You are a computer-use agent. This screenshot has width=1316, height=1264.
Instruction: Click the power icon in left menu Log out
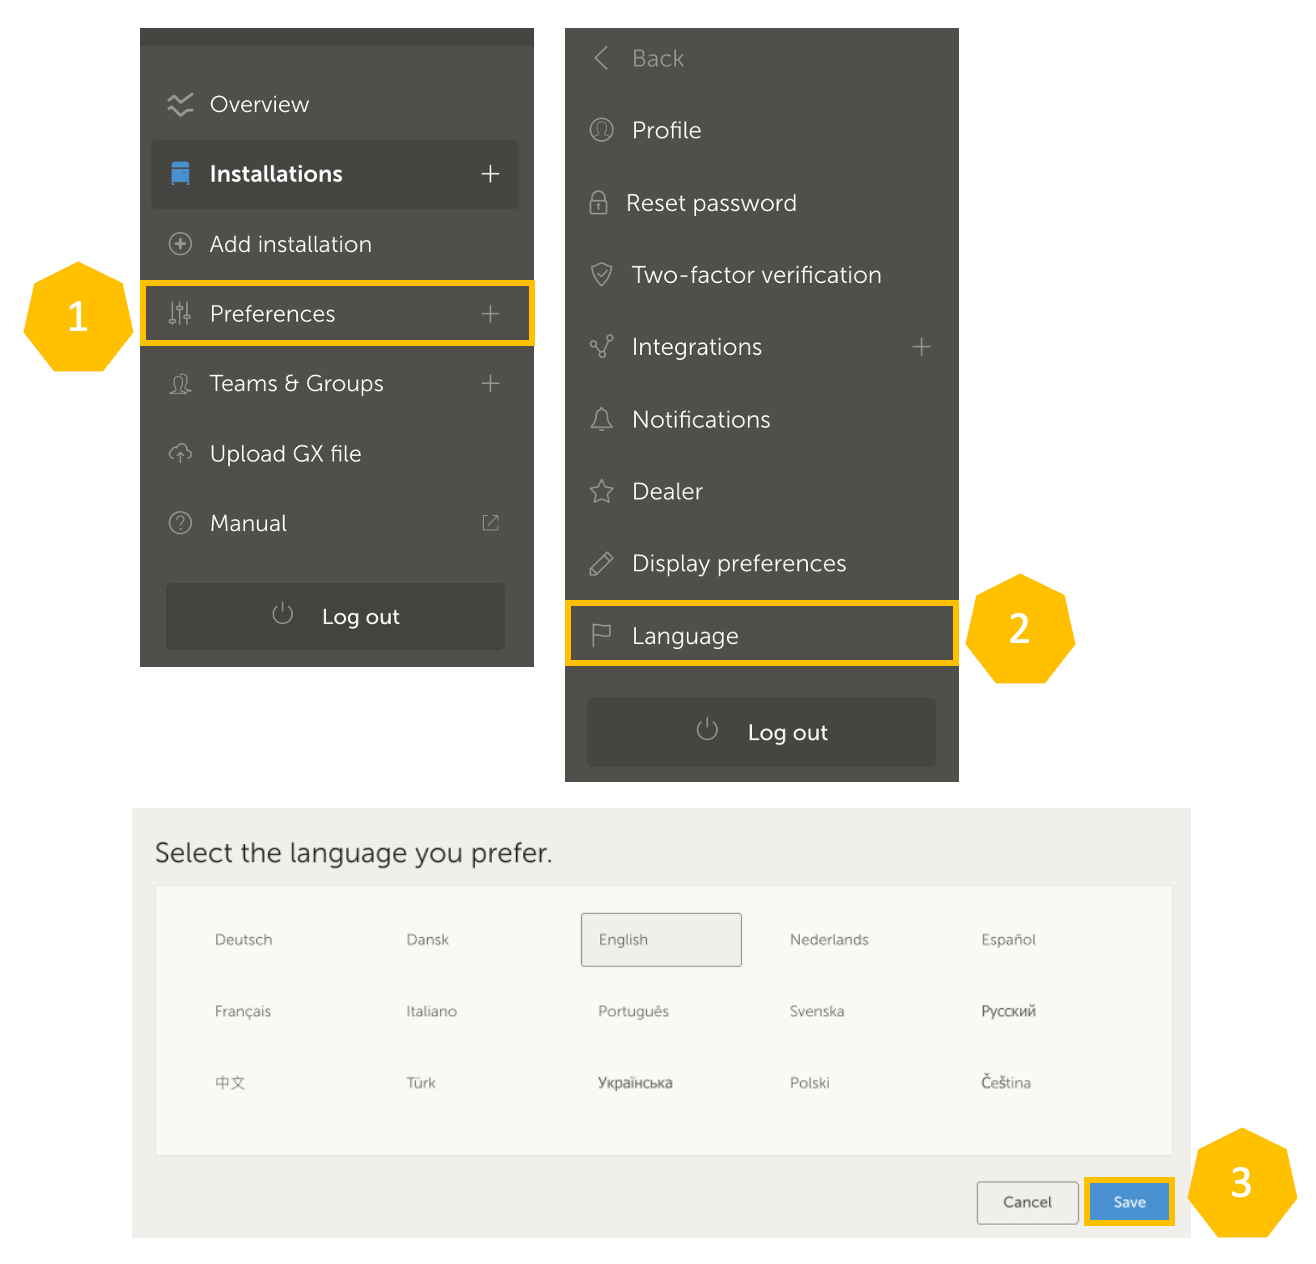283,613
